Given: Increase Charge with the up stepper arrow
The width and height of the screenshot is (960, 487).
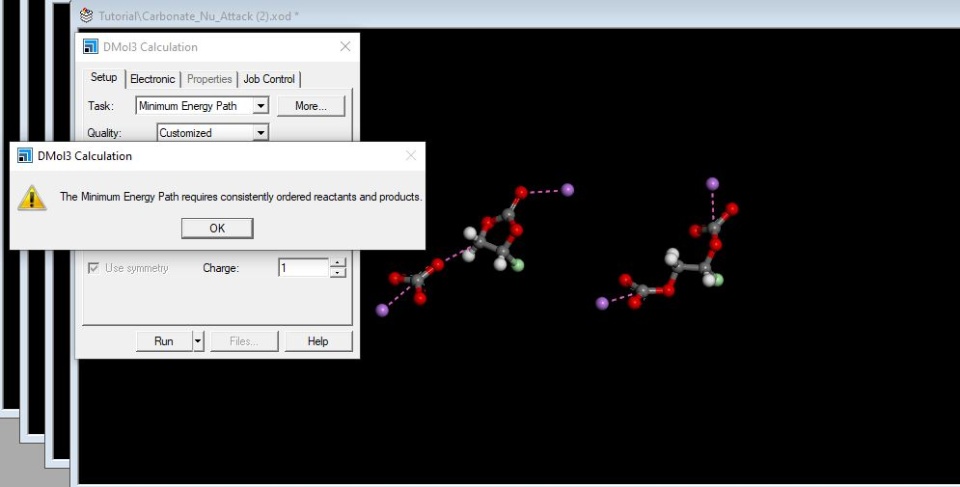Looking at the screenshot, I should 338,263.
